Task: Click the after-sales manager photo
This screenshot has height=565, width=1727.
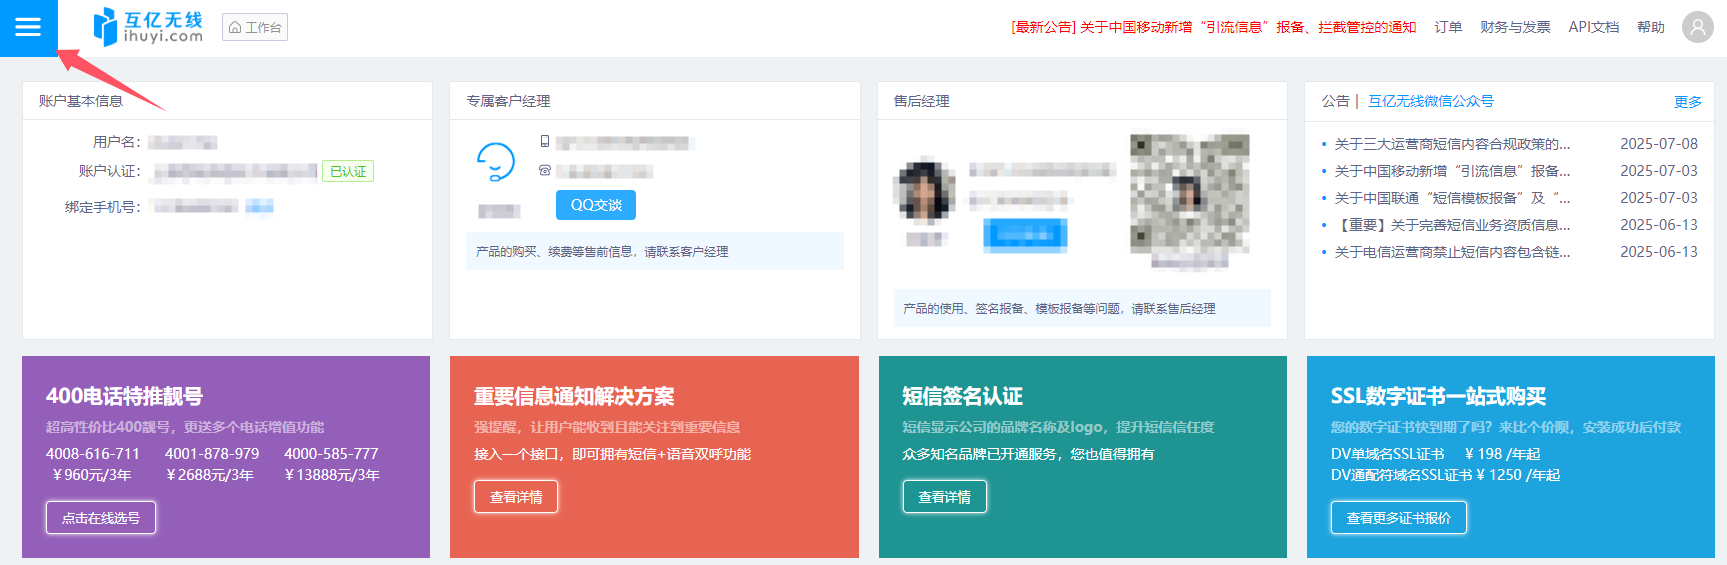Action: coord(925,191)
